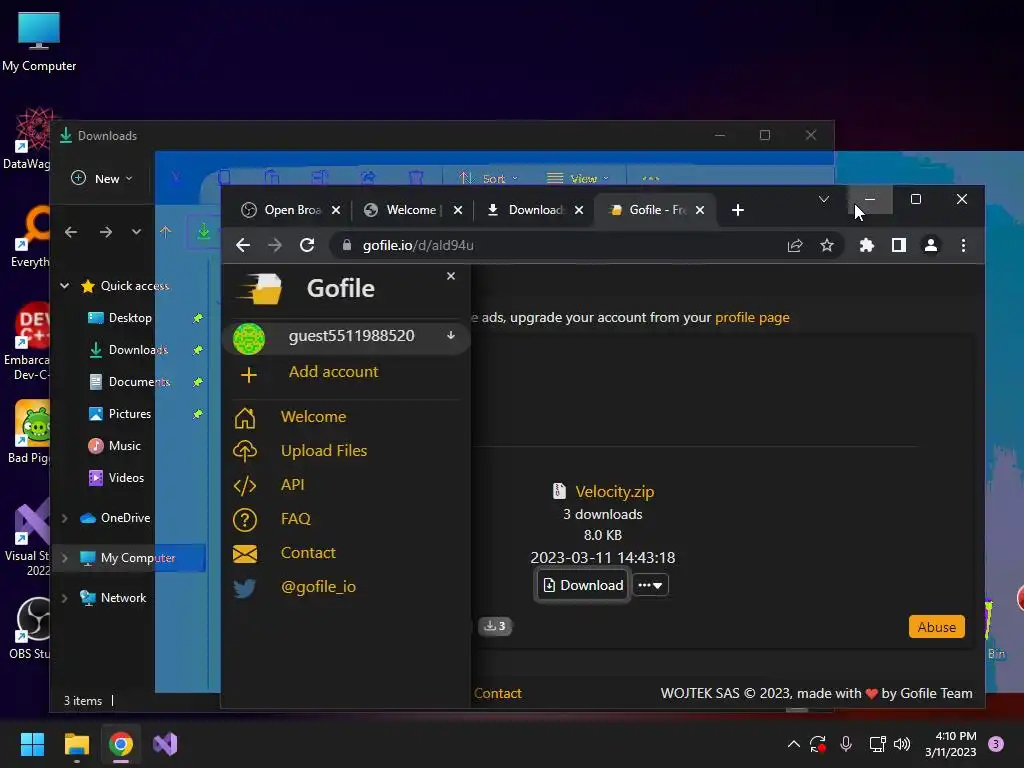
Task: Open View menu in the Downloads window
Action: click(578, 178)
